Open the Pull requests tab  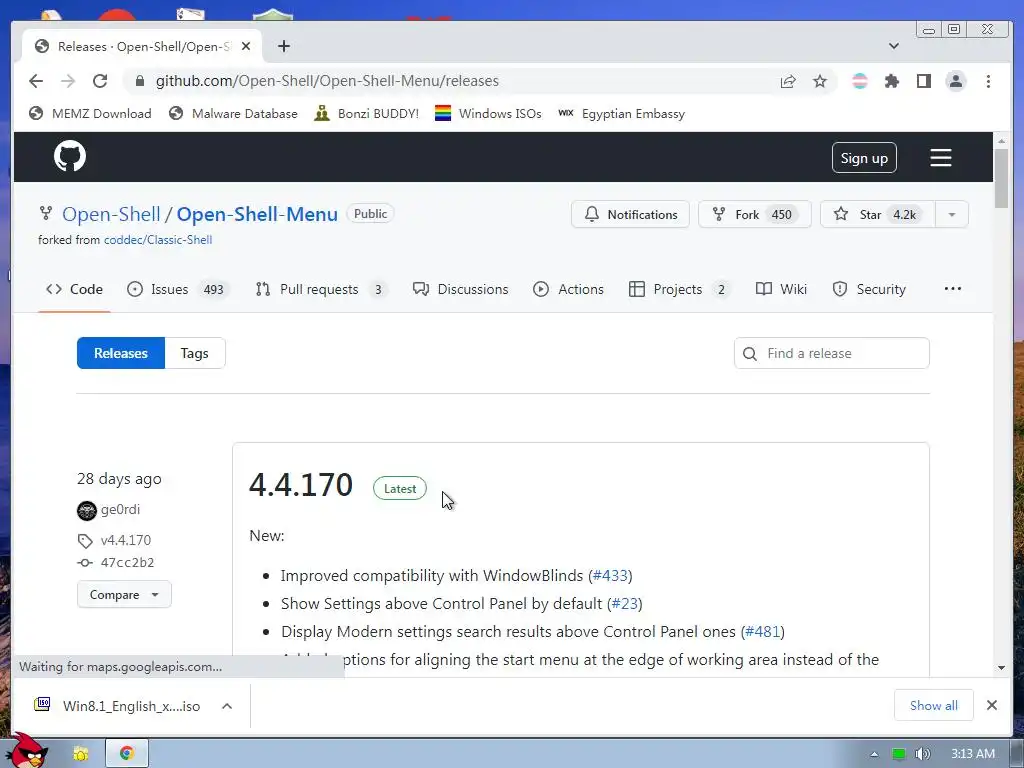click(x=321, y=289)
